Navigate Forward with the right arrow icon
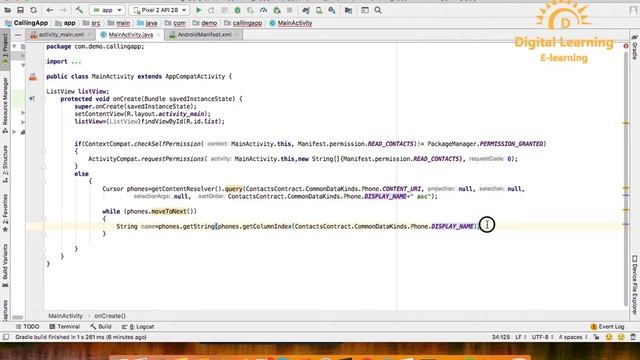Viewport: 640px width, 360px height. [63, 10]
